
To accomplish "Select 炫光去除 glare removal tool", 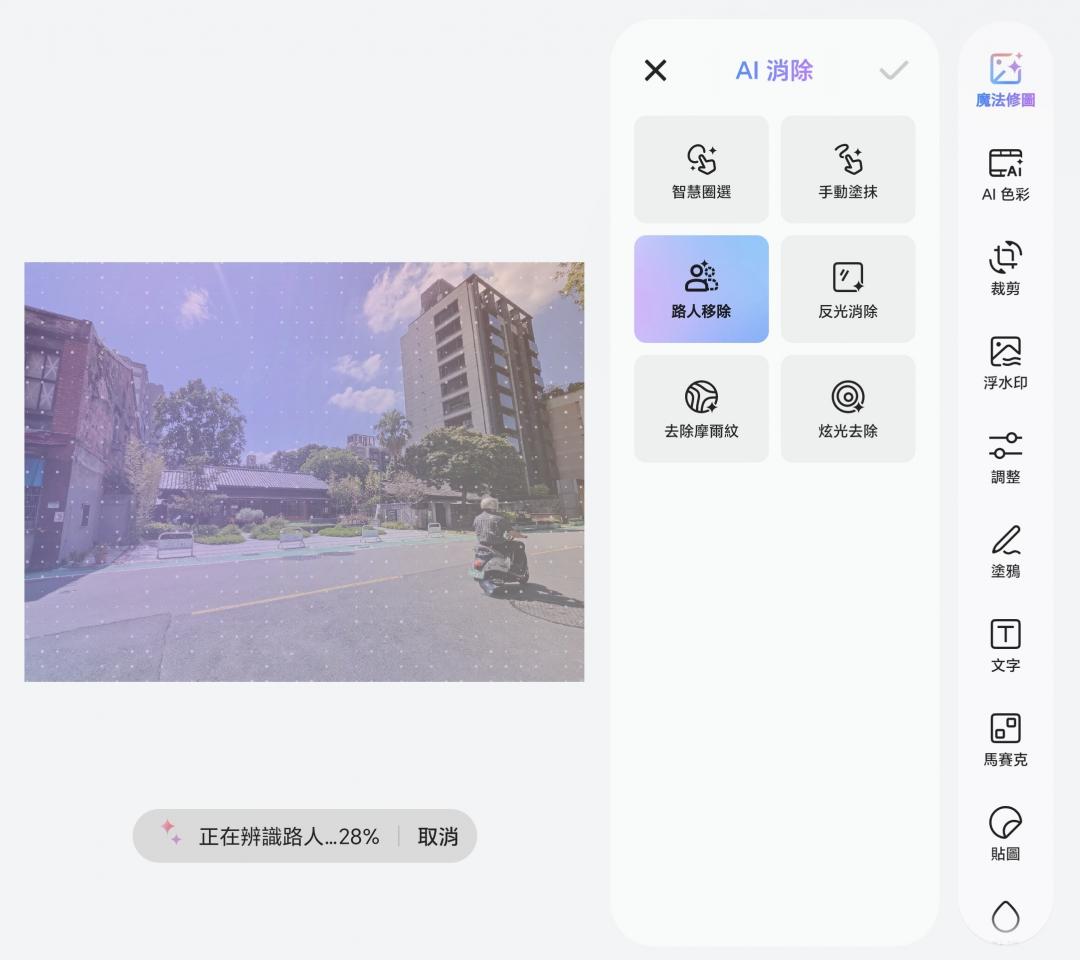I will (x=848, y=409).
